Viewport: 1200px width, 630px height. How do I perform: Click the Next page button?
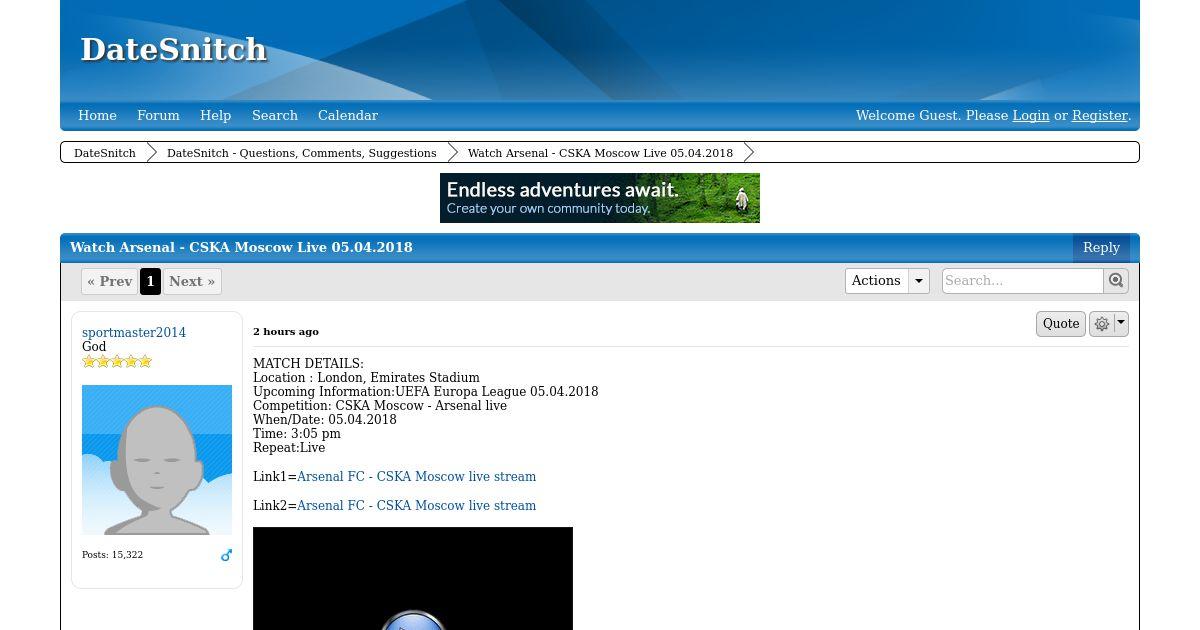[x=192, y=282]
